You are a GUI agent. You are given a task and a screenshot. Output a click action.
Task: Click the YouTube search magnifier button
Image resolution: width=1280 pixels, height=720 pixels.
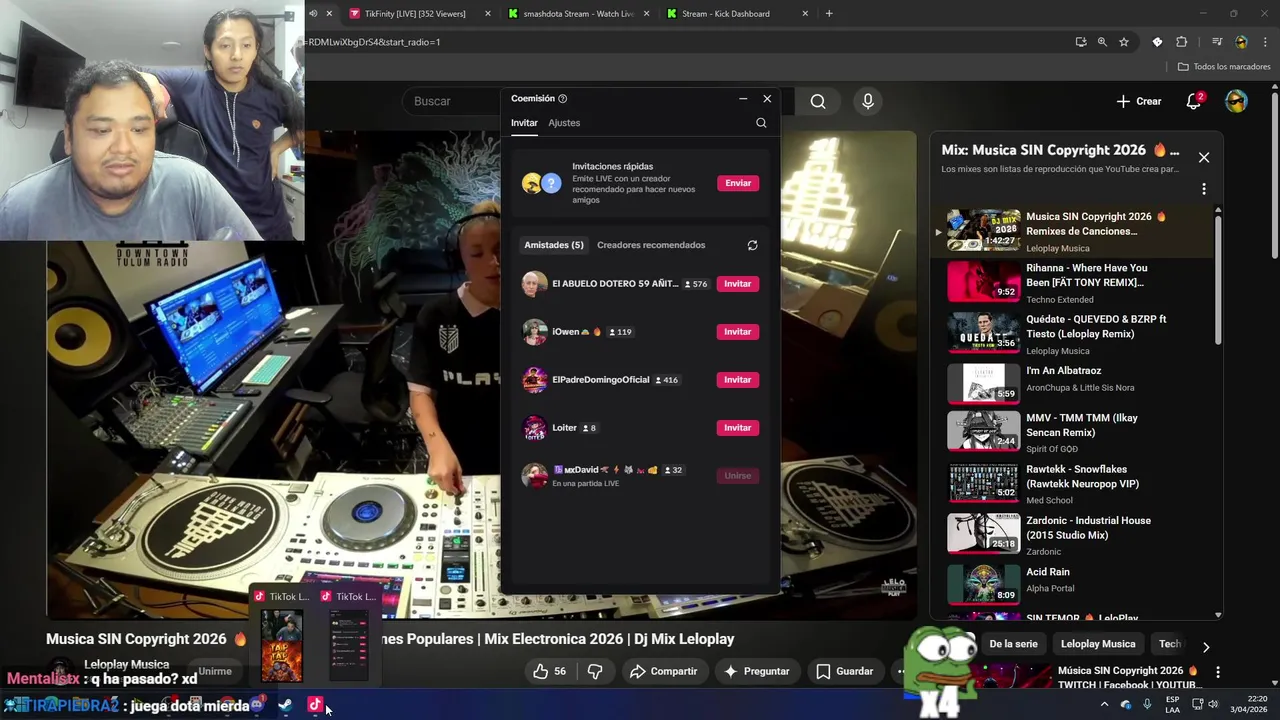click(818, 101)
